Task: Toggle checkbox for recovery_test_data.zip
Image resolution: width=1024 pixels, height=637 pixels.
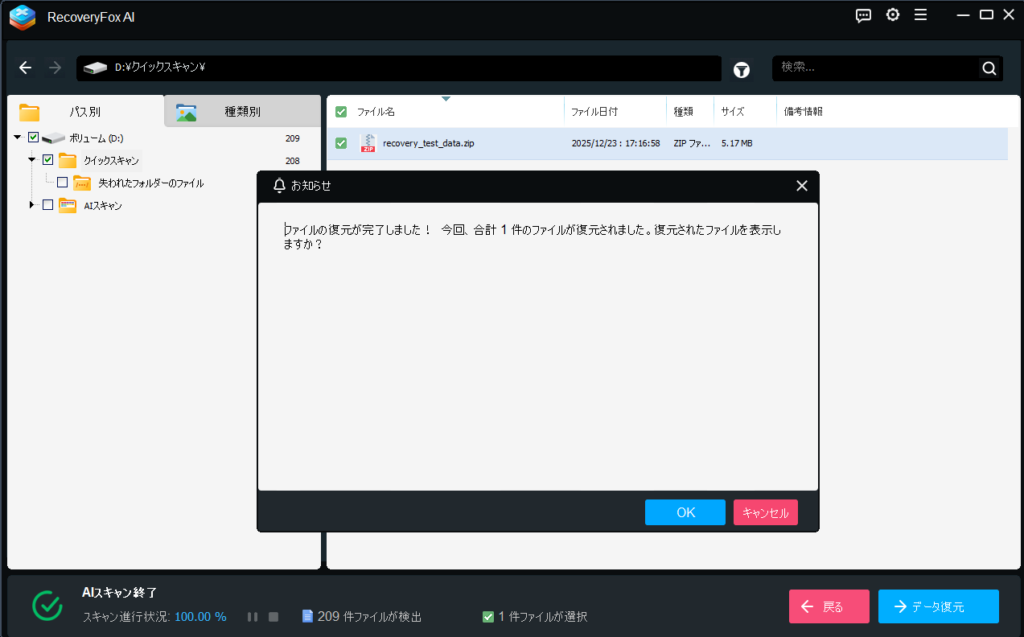Action: (x=341, y=143)
